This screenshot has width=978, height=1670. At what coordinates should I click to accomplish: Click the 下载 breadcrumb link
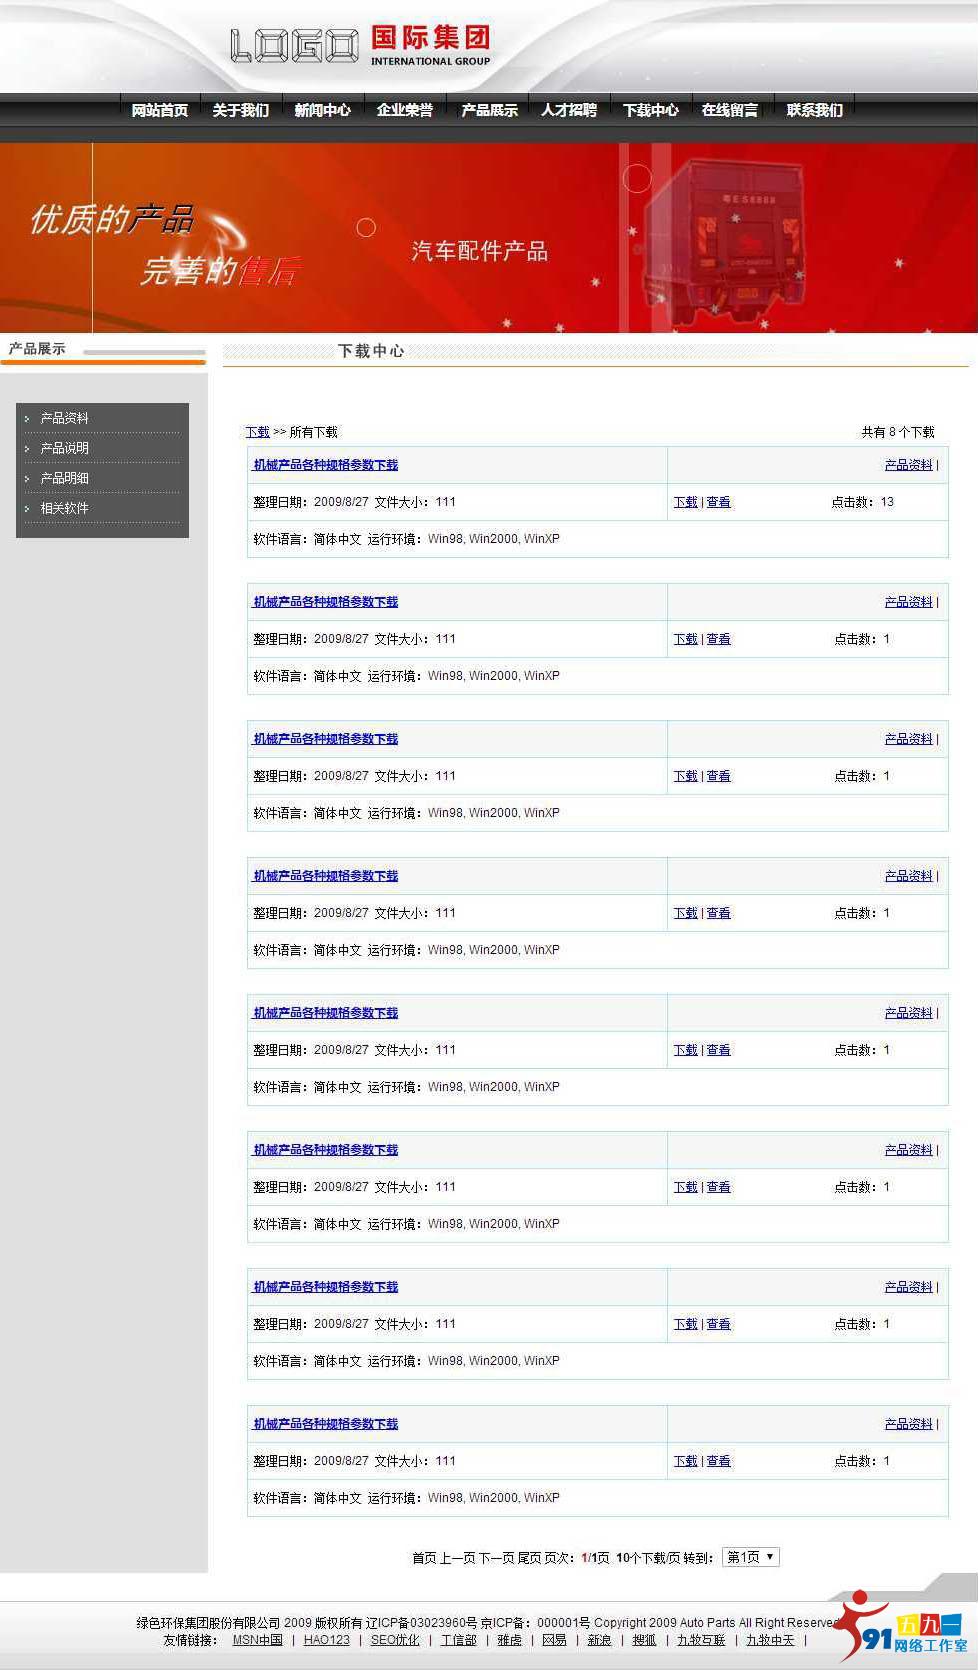pyautogui.click(x=257, y=432)
